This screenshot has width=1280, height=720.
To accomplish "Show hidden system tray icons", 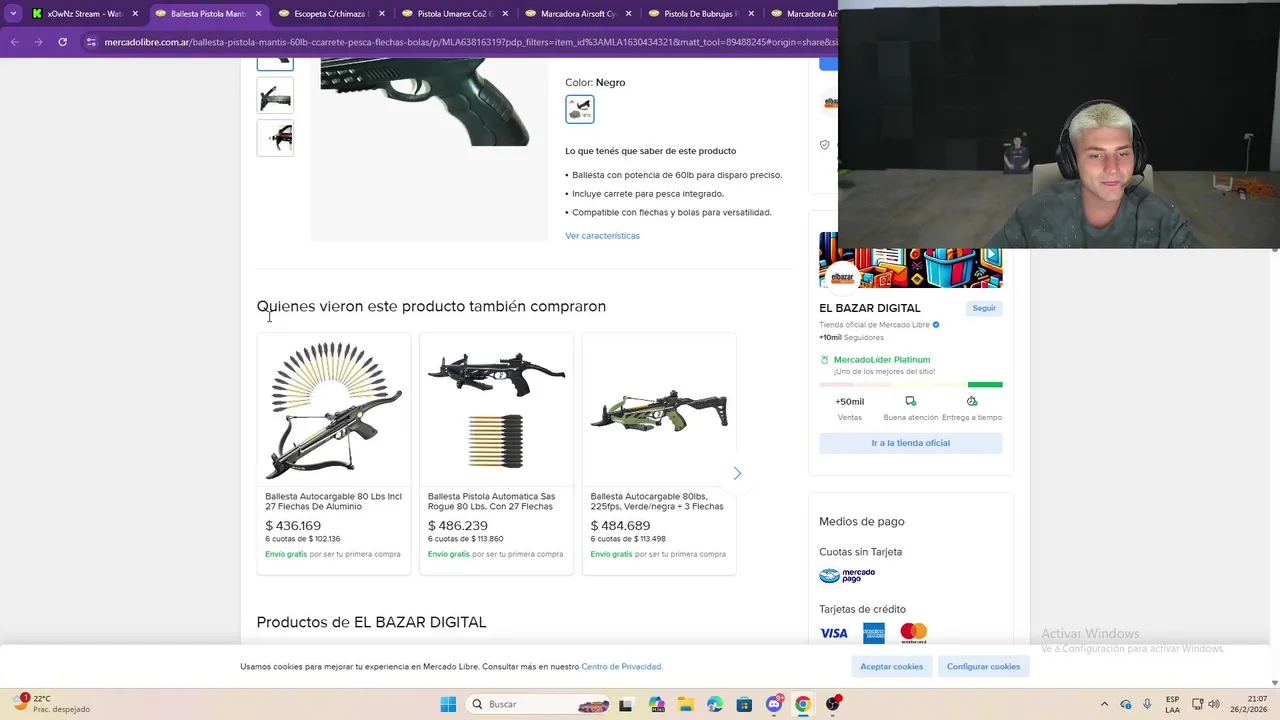I will click(1104, 704).
